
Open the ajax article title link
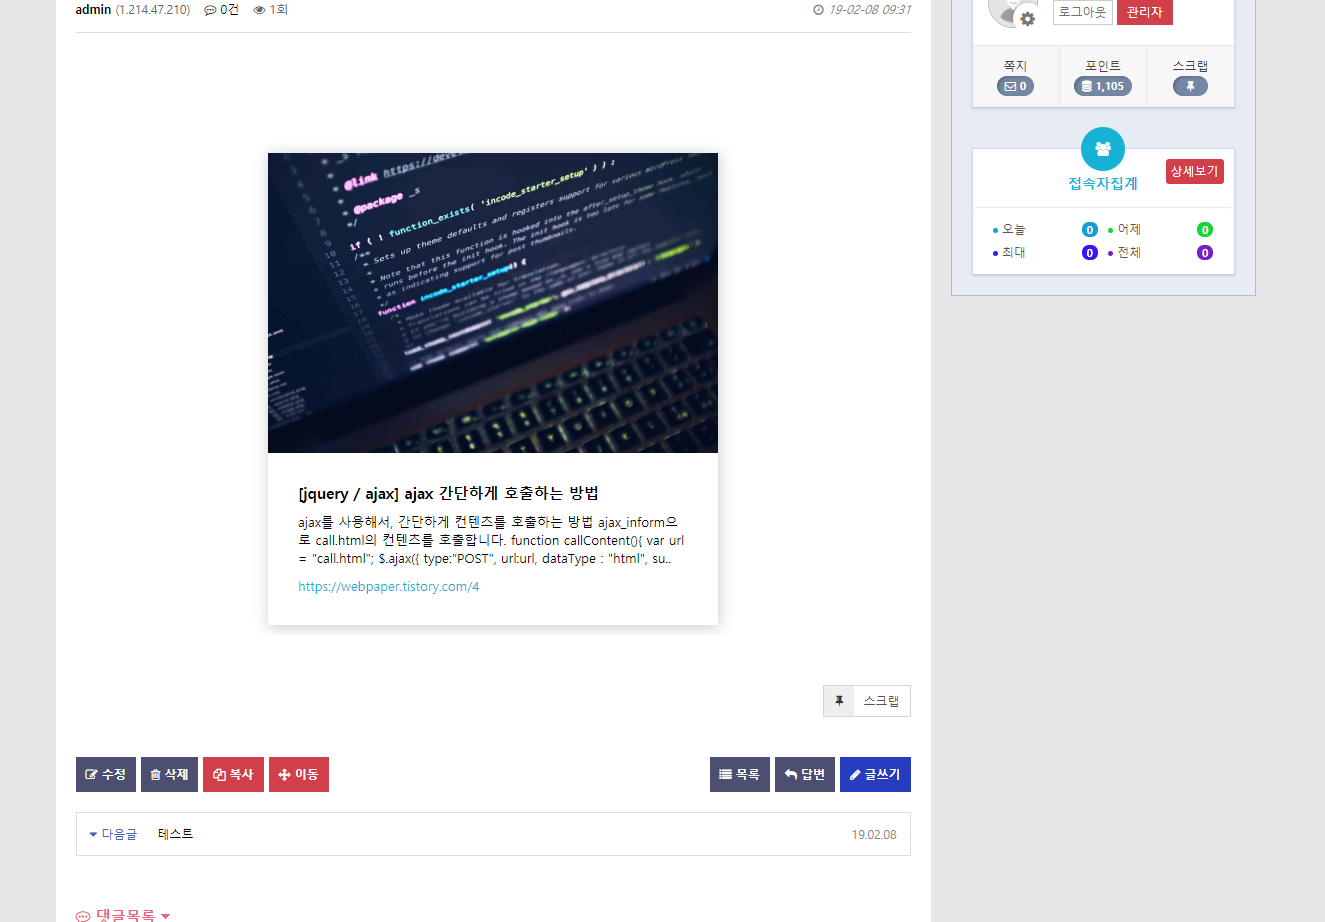point(448,493)
